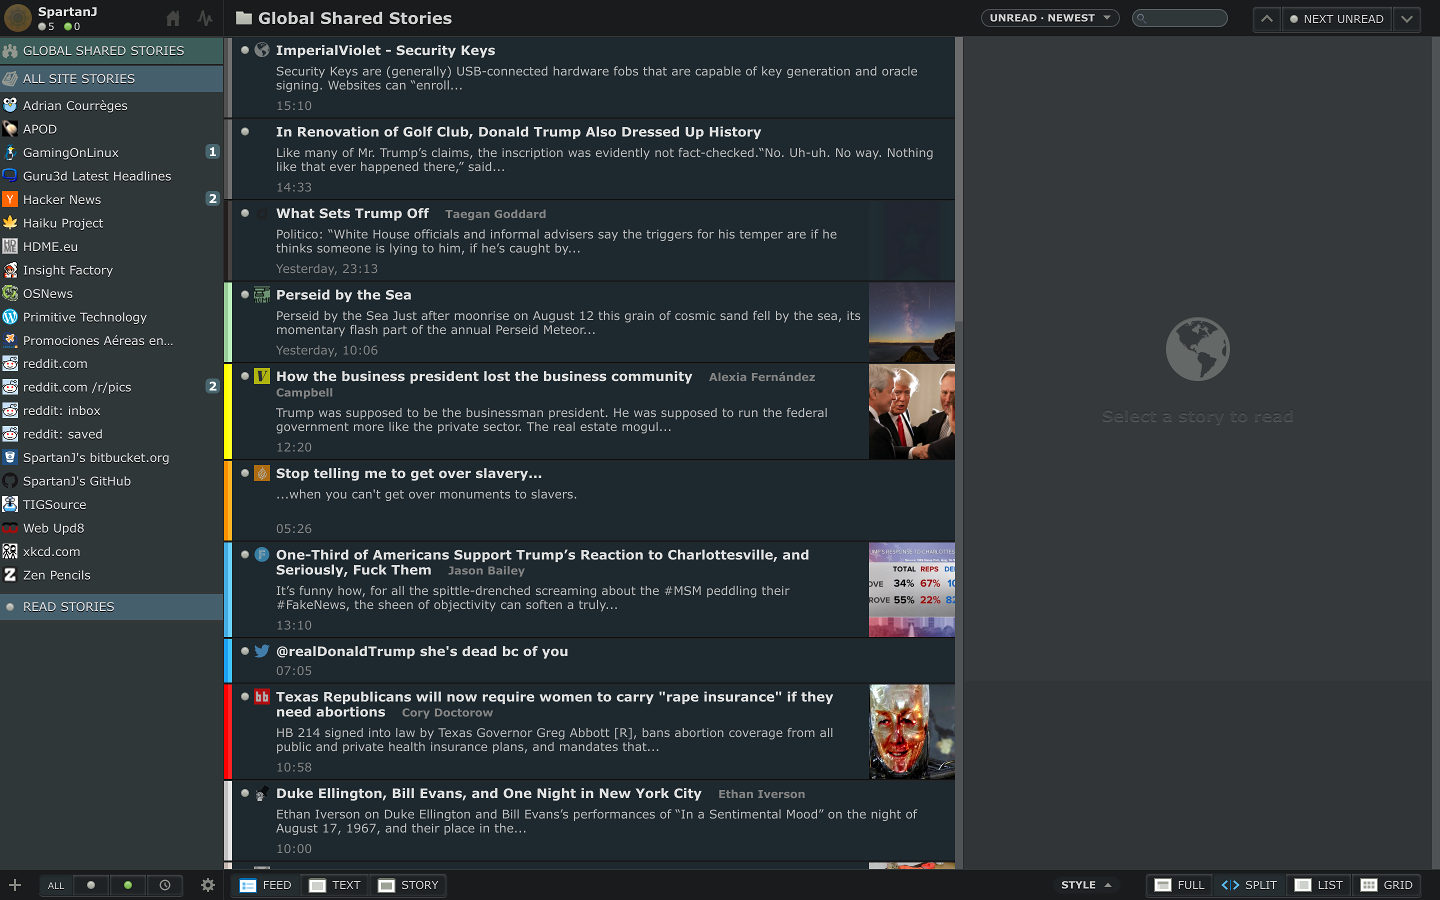
Task: Open the activity pulse icon
Action: (x=205, y=18)
